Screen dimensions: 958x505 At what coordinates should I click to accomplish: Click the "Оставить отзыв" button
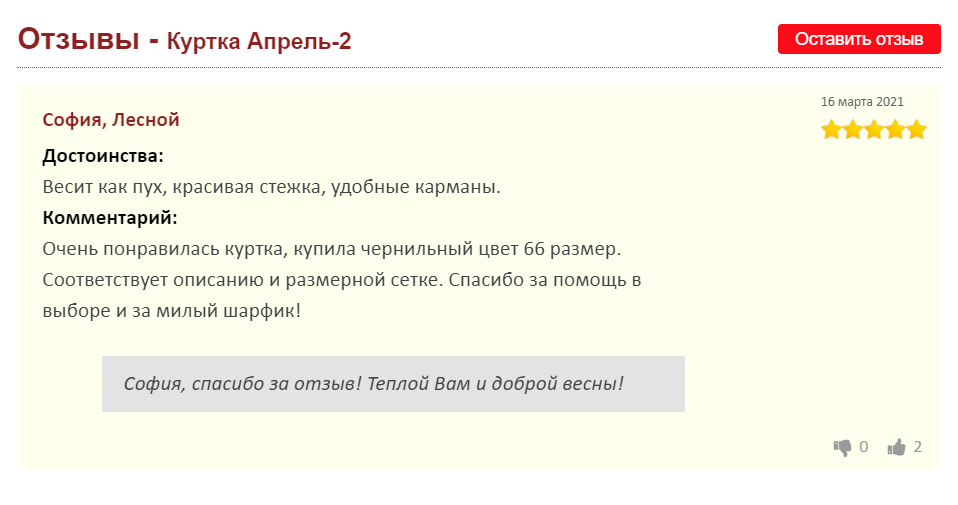coord(859,39)
